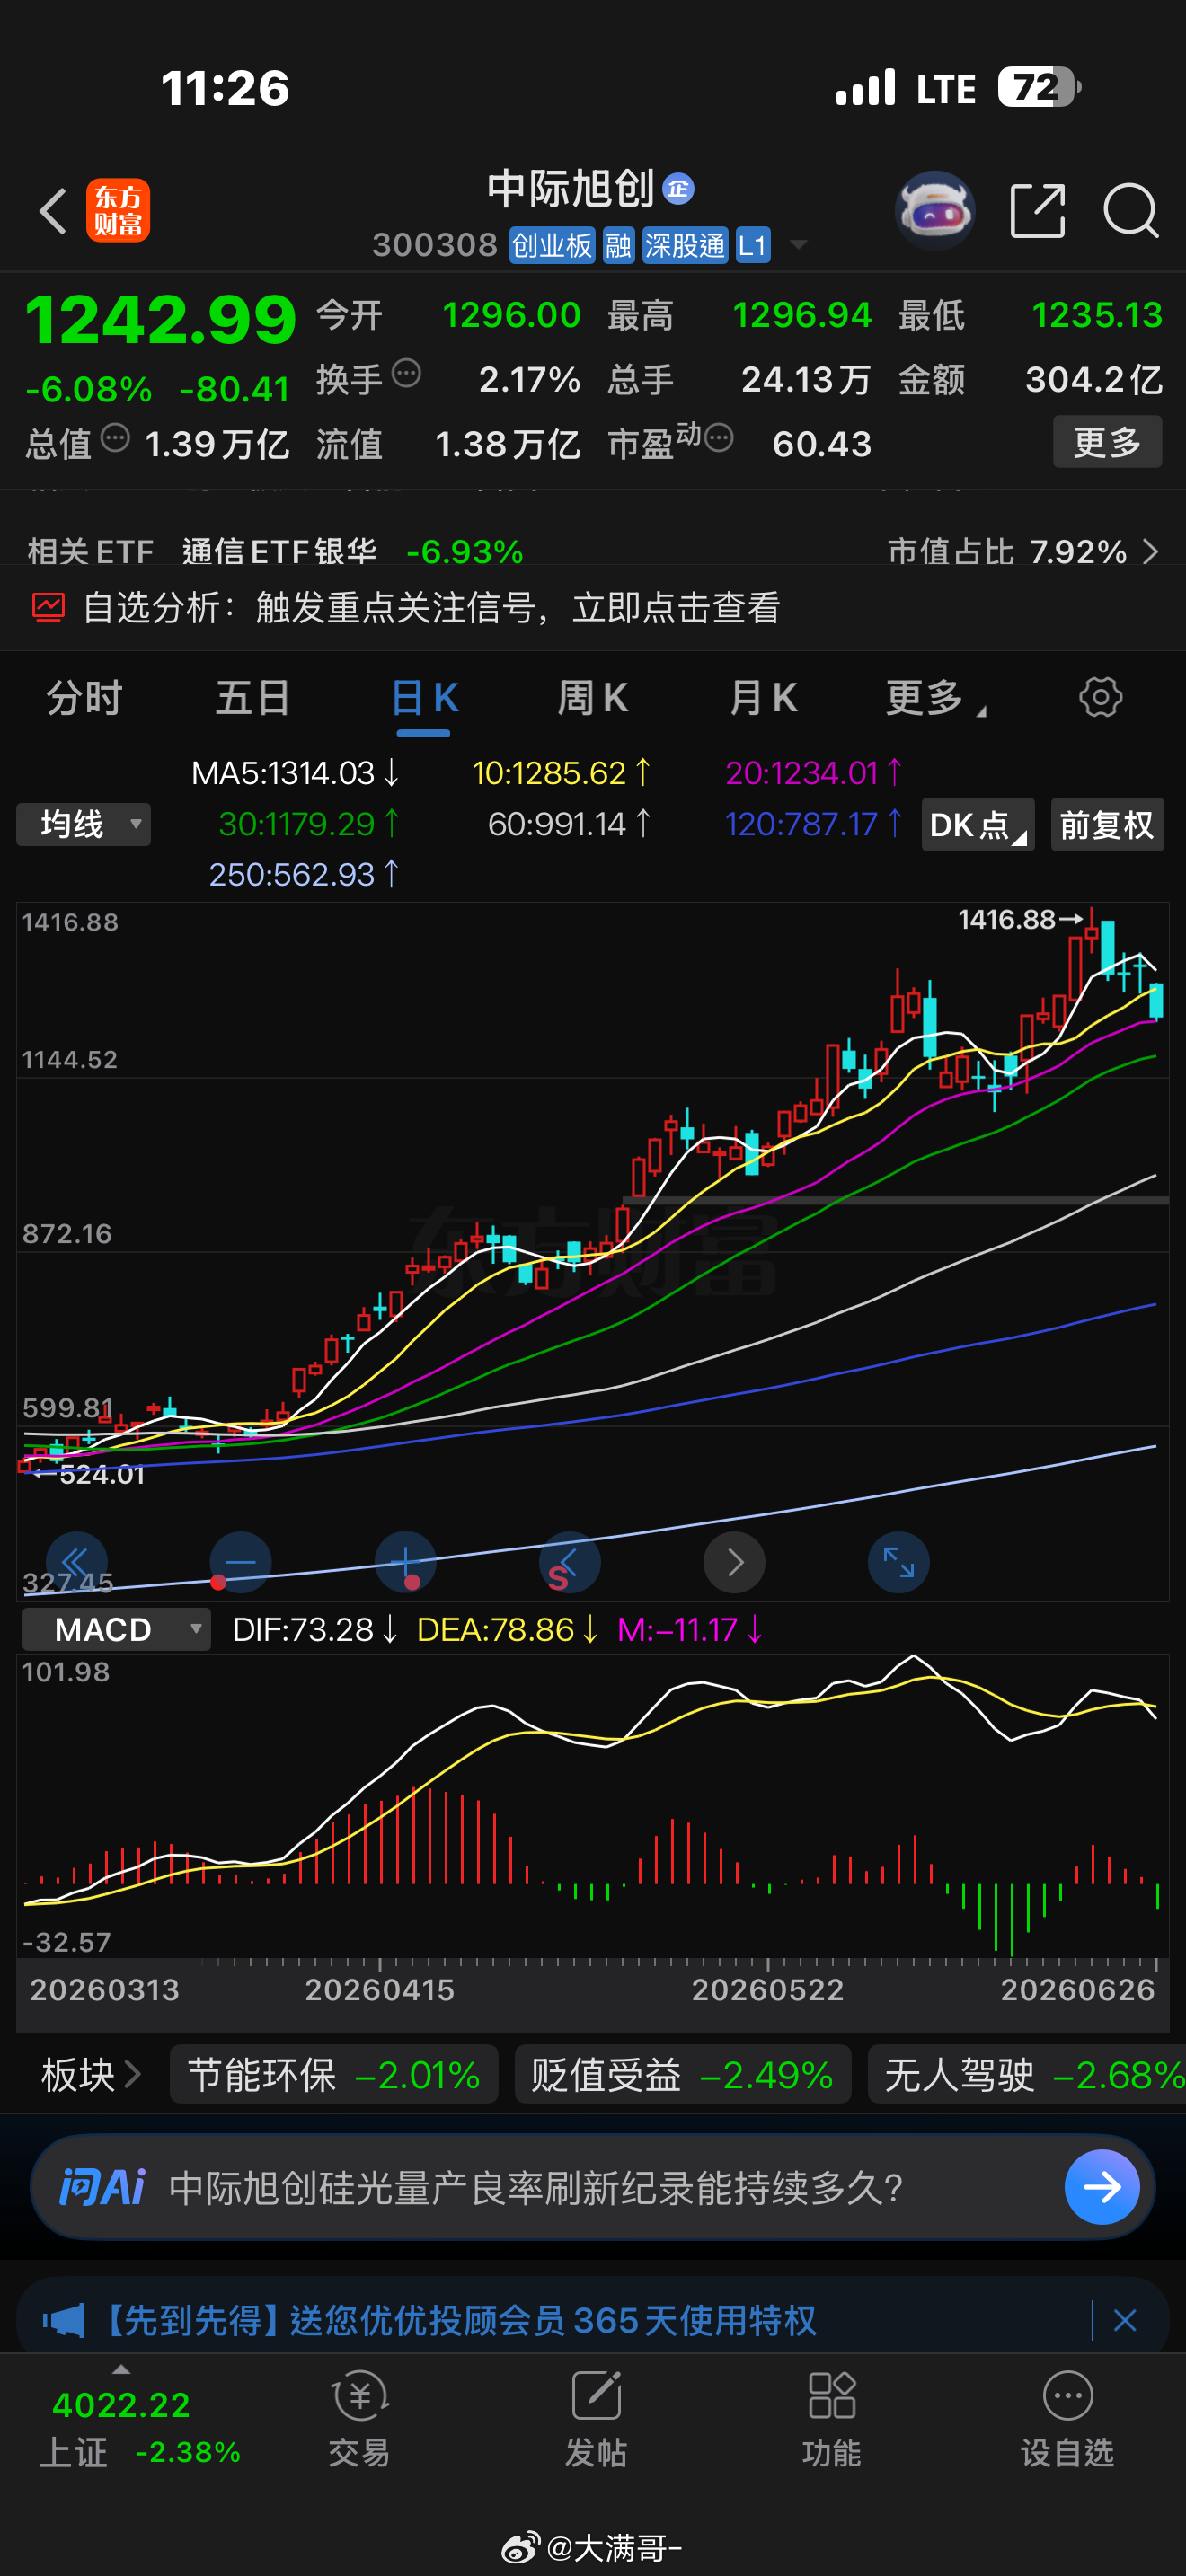Tap the 深股通 tag
Screen dimensions: 1186x2576
685,245
